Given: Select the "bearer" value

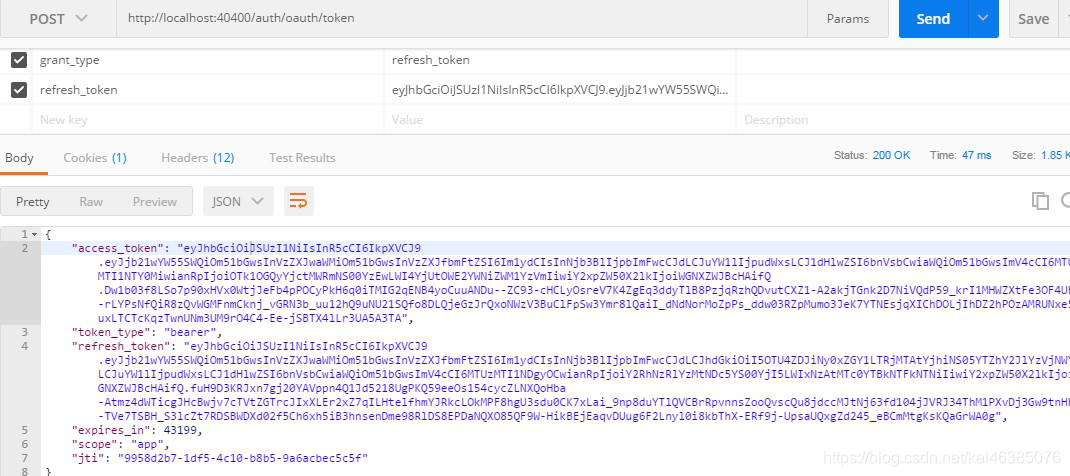Looking at the screenshot, I should coord(190,333).
